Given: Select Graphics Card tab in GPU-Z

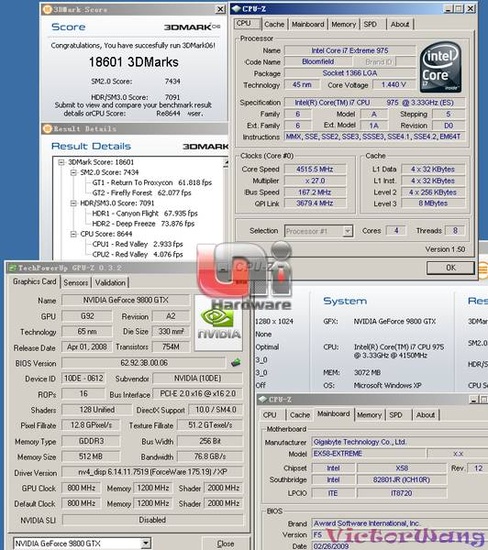Looking at the screenshot, I should (34, 282).
